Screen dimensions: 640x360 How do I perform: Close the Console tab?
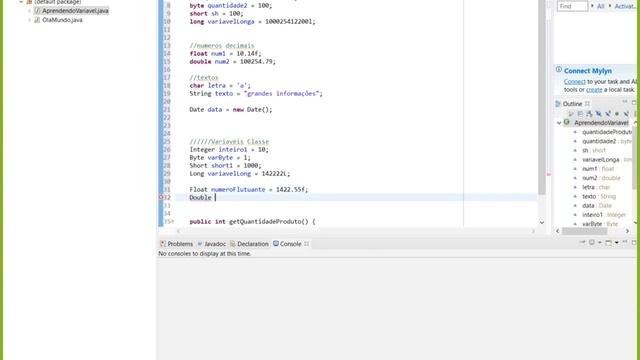[307, 244]
